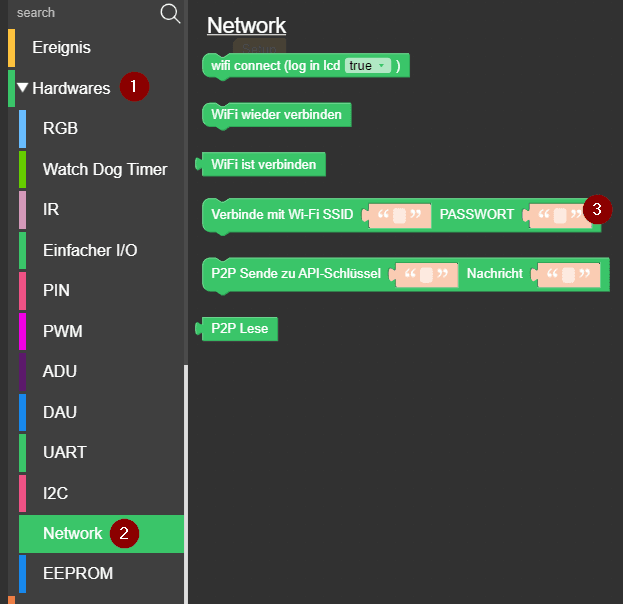
Task: Open the Watch Dog Timer category
Action: 104,169
